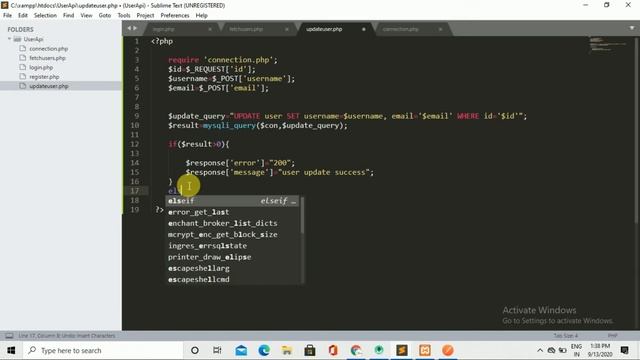Open Tab Size setting in status bar

(x=566, y=336)
